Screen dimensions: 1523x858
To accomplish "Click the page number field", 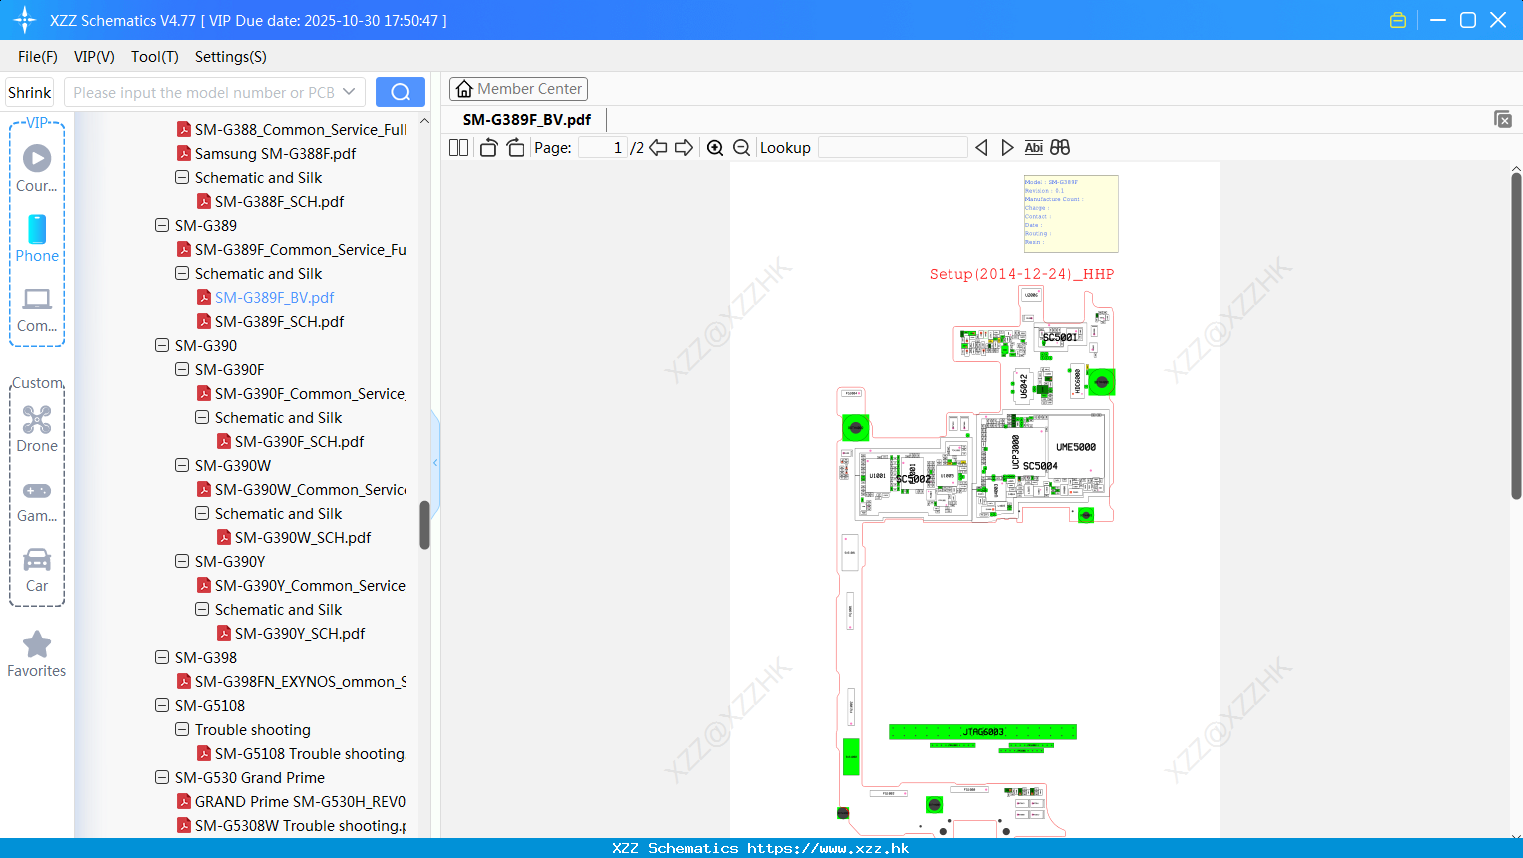I will point(603,147).
